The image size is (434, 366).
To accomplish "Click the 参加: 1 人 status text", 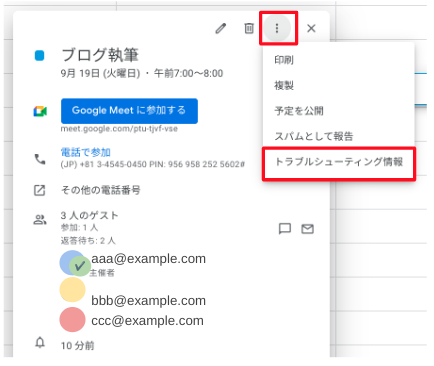I will click(x=79, y=228).
